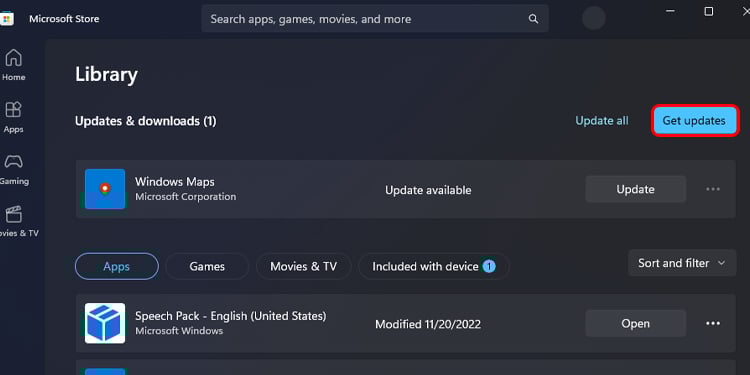This screenshot has width=750, height=375.
Task: Minimize the Microsoft Store window
Action: point(671,11)
